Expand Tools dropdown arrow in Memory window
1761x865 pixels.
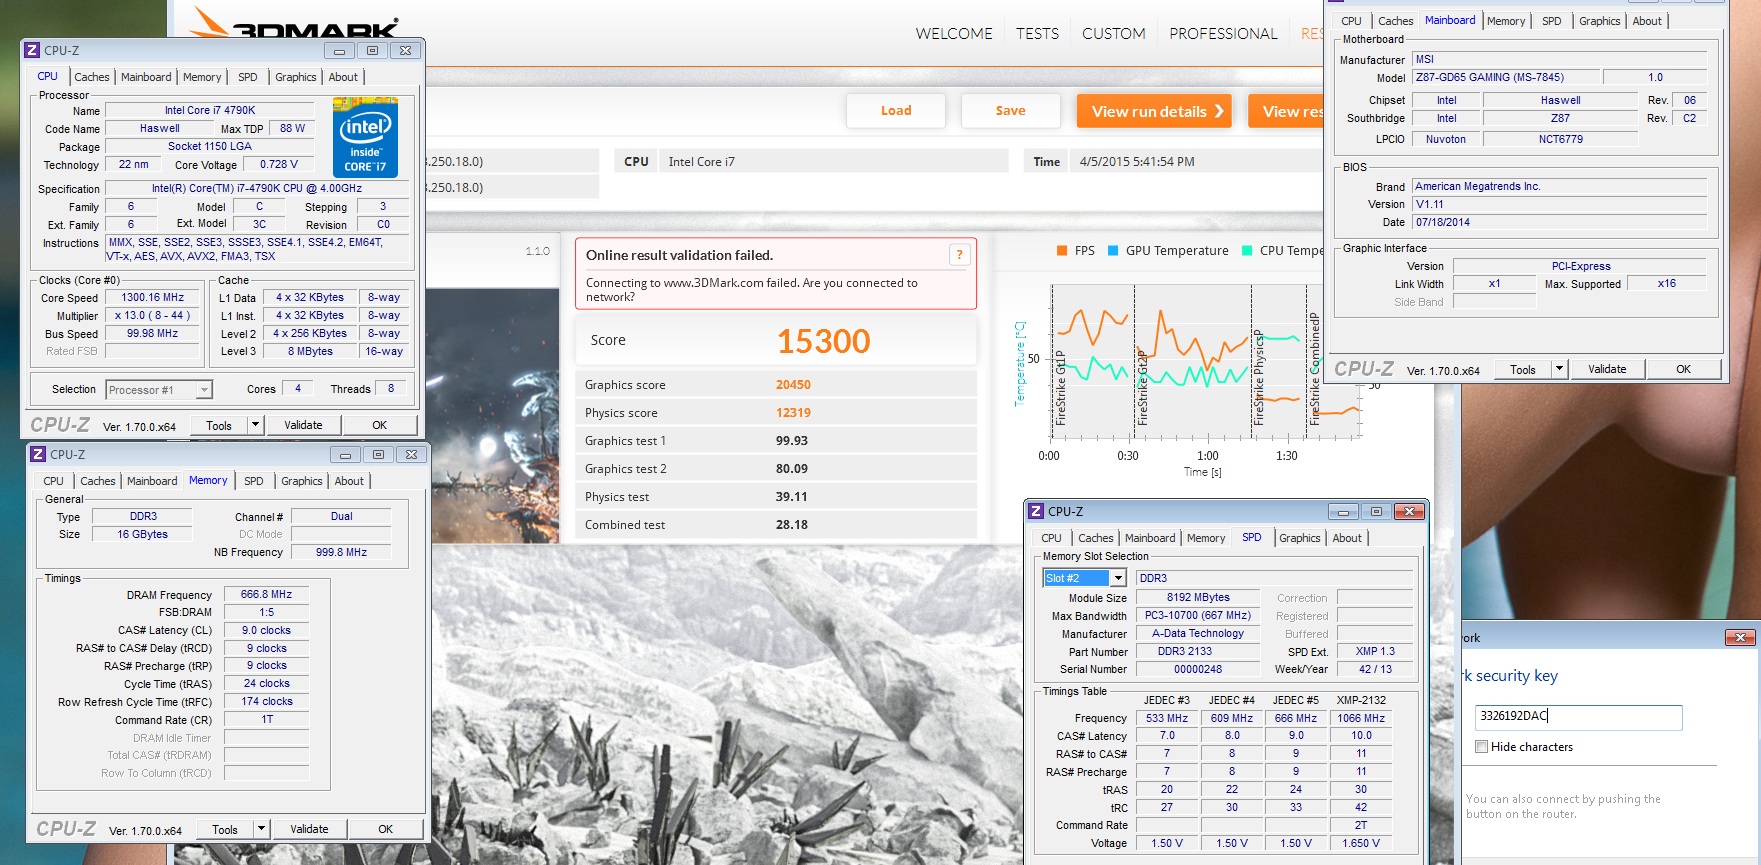point(261,829)
